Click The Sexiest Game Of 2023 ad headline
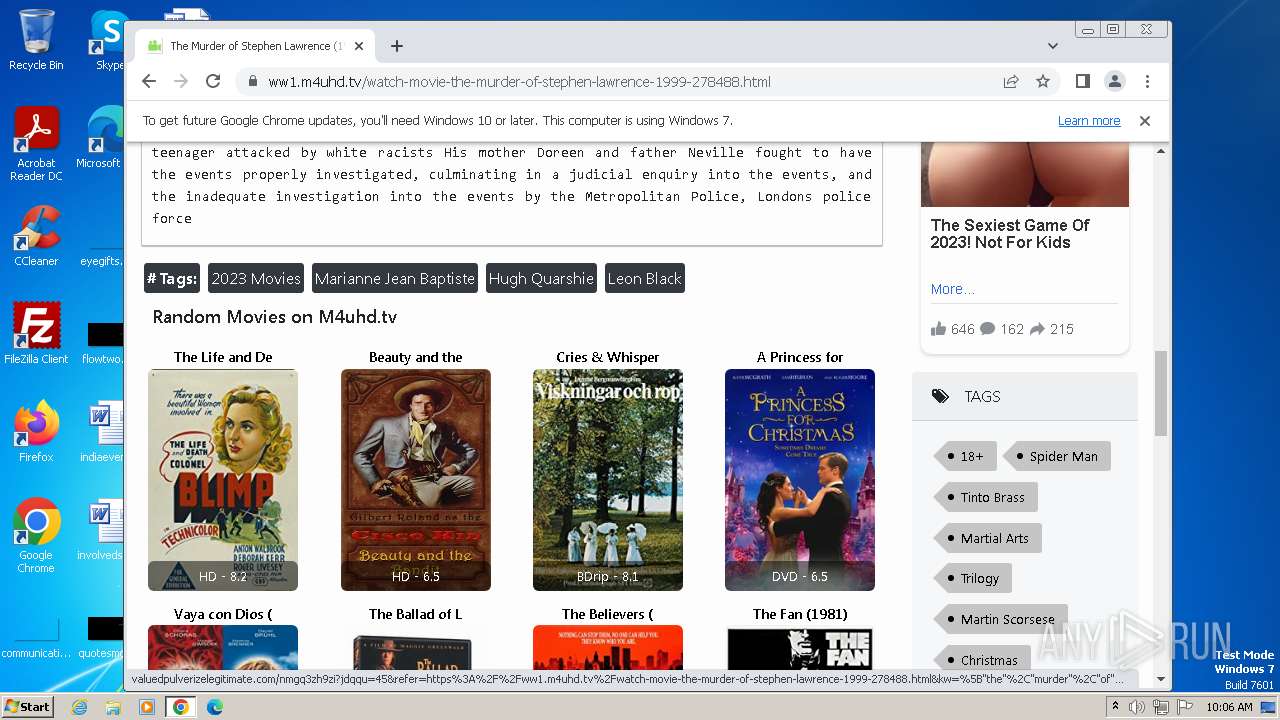 coord(1010,234)
